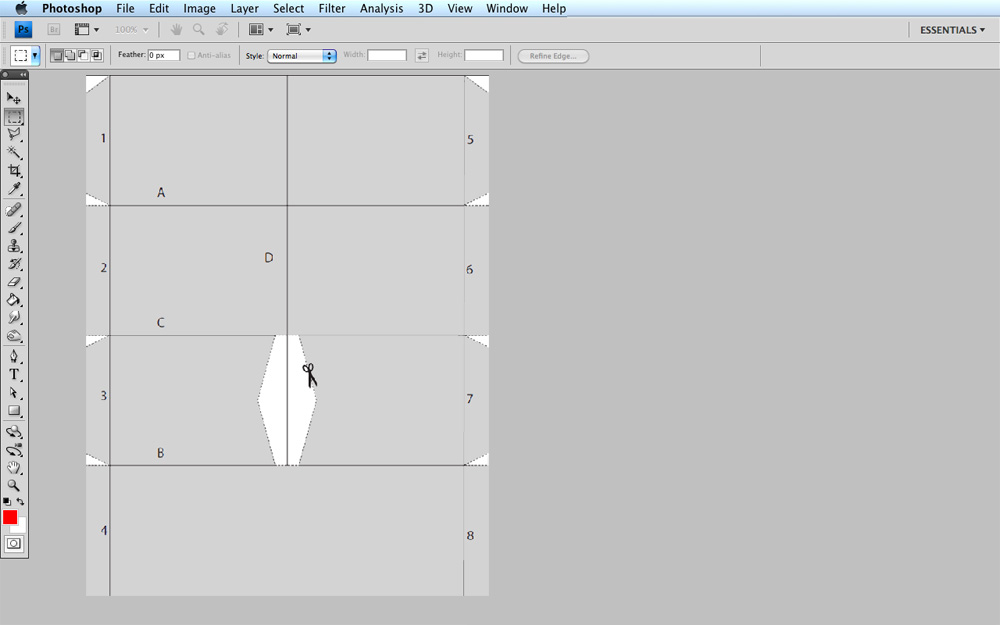Swap width and height values
Viewport: 1000px width, 625px height.
pos(422,55)
